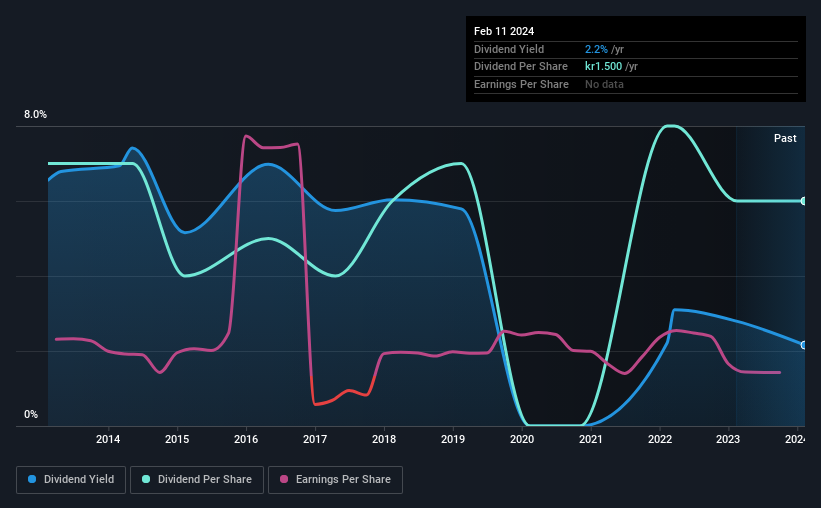
Task: Click the 2.2% dividend yield tooltip value
Action: point(596,49)
